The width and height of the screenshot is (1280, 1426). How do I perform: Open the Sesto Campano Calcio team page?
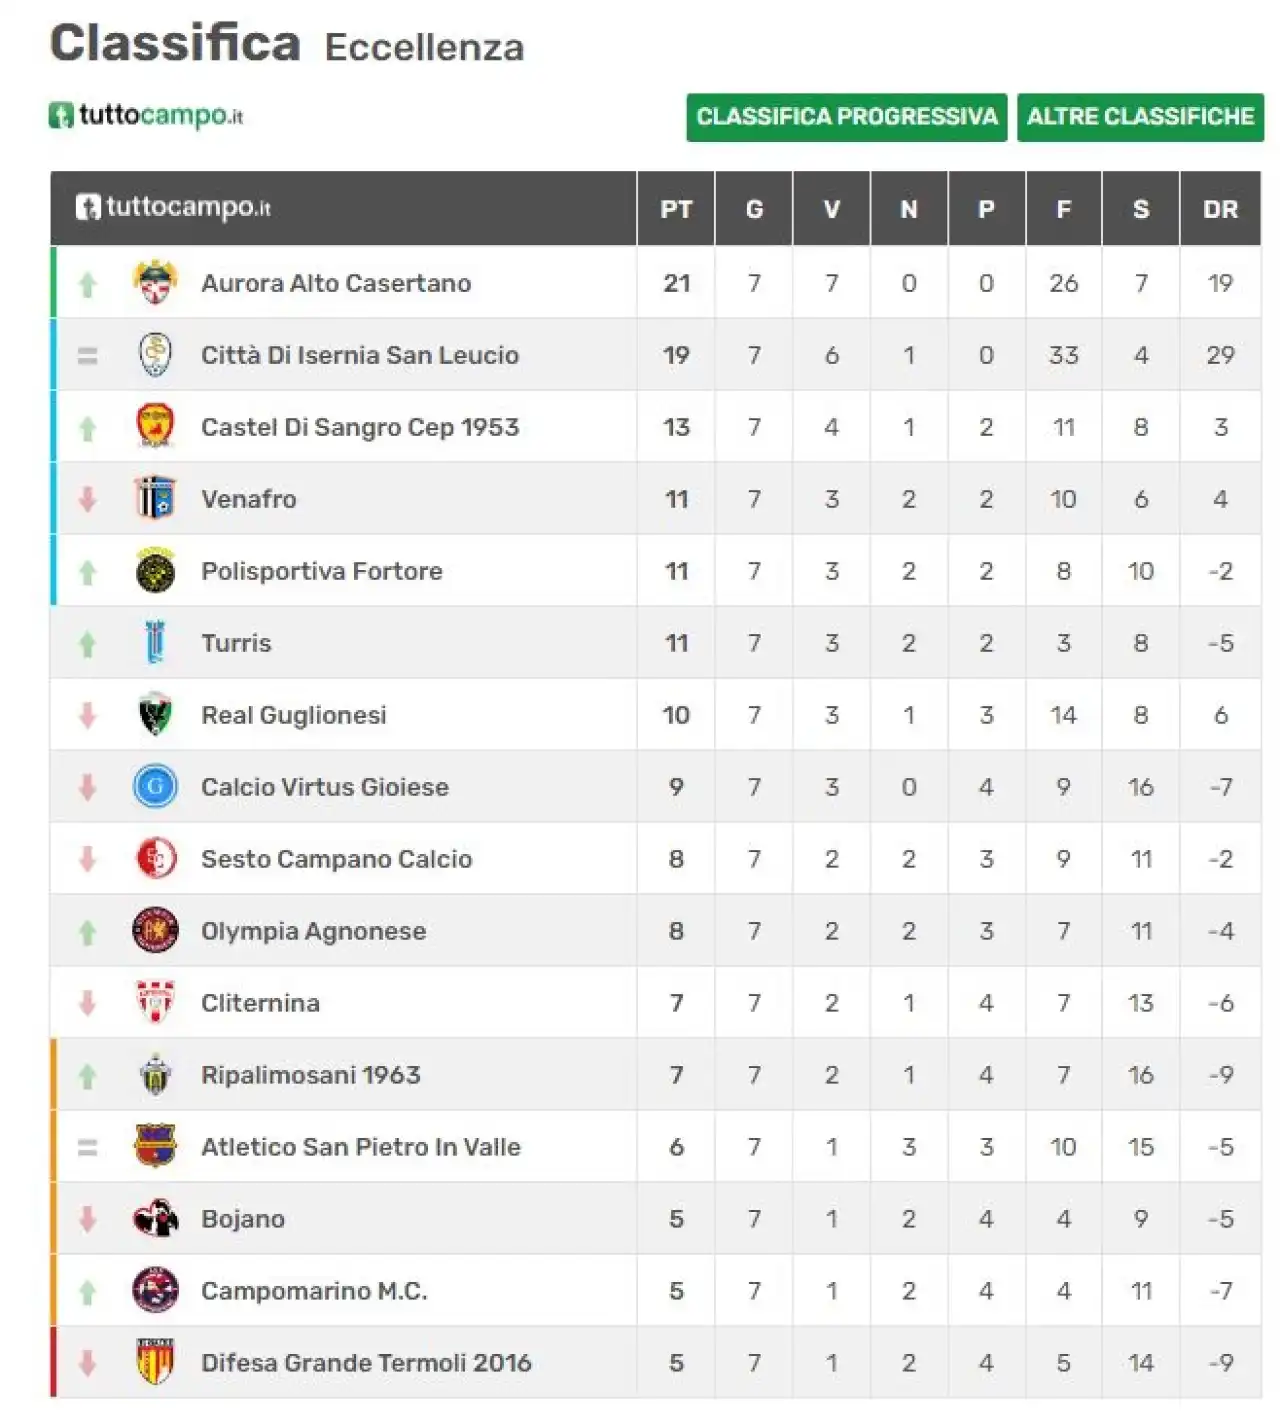click(x=336, y=859)
